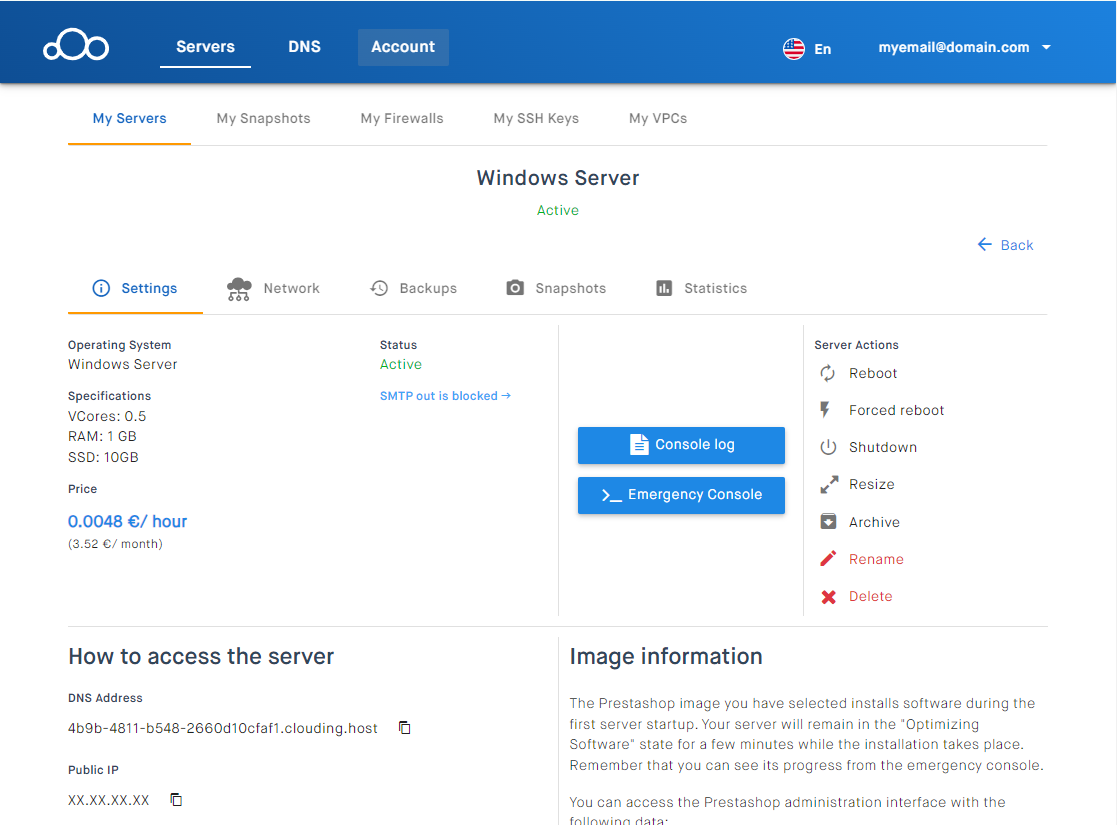Click the RAM: 1 GB specification
1117x825 pixels.
point(102,436)
